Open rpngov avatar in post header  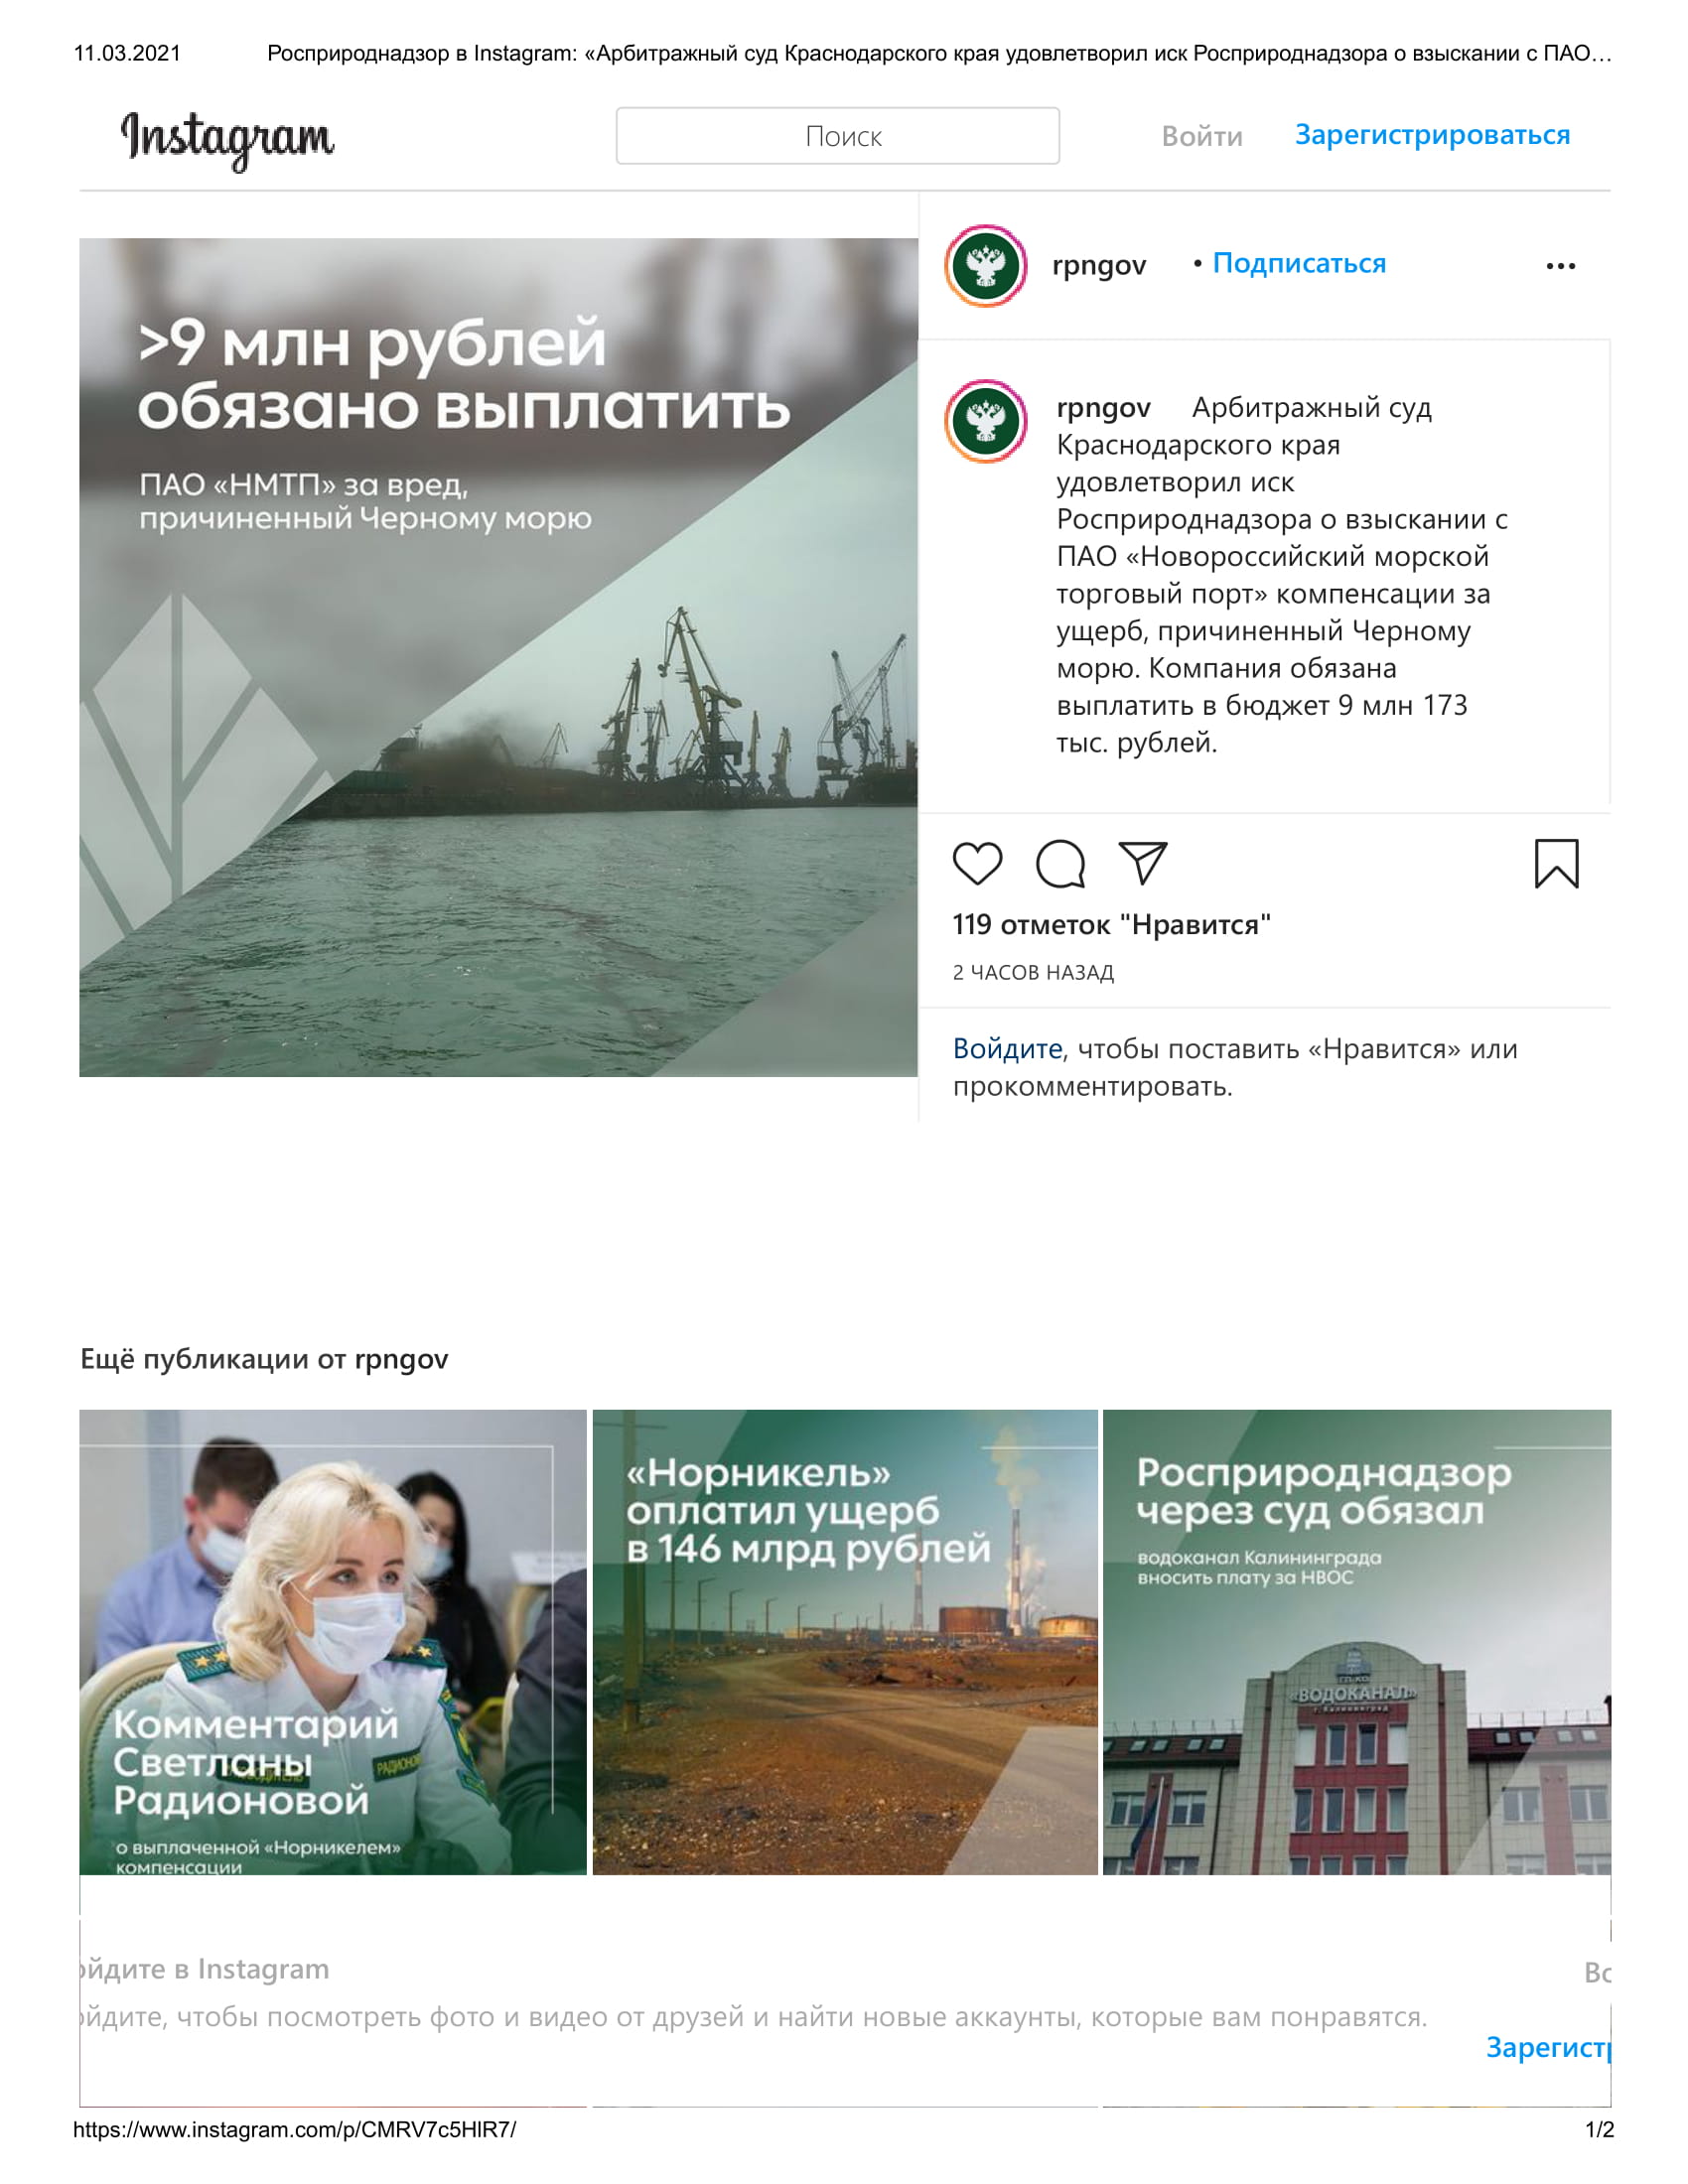click(986, 266)
